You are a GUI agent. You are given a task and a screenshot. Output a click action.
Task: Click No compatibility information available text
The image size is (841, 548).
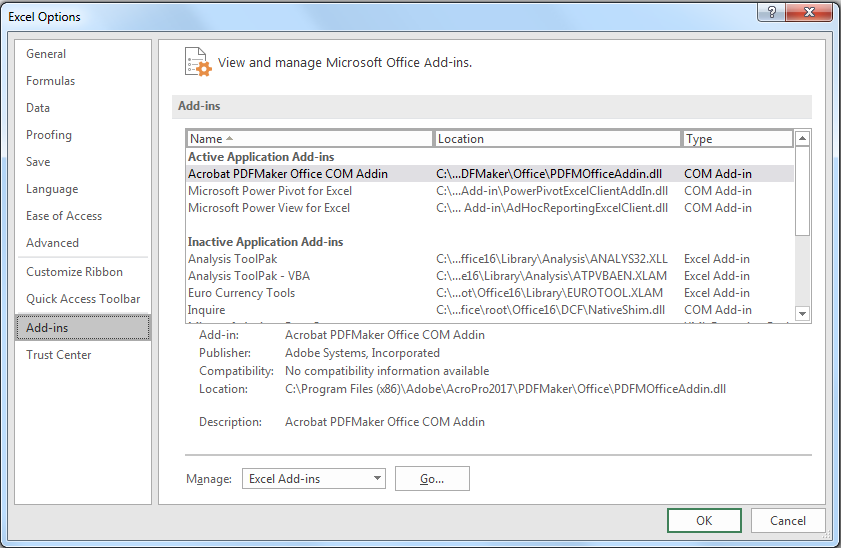(x=387, y=371)
